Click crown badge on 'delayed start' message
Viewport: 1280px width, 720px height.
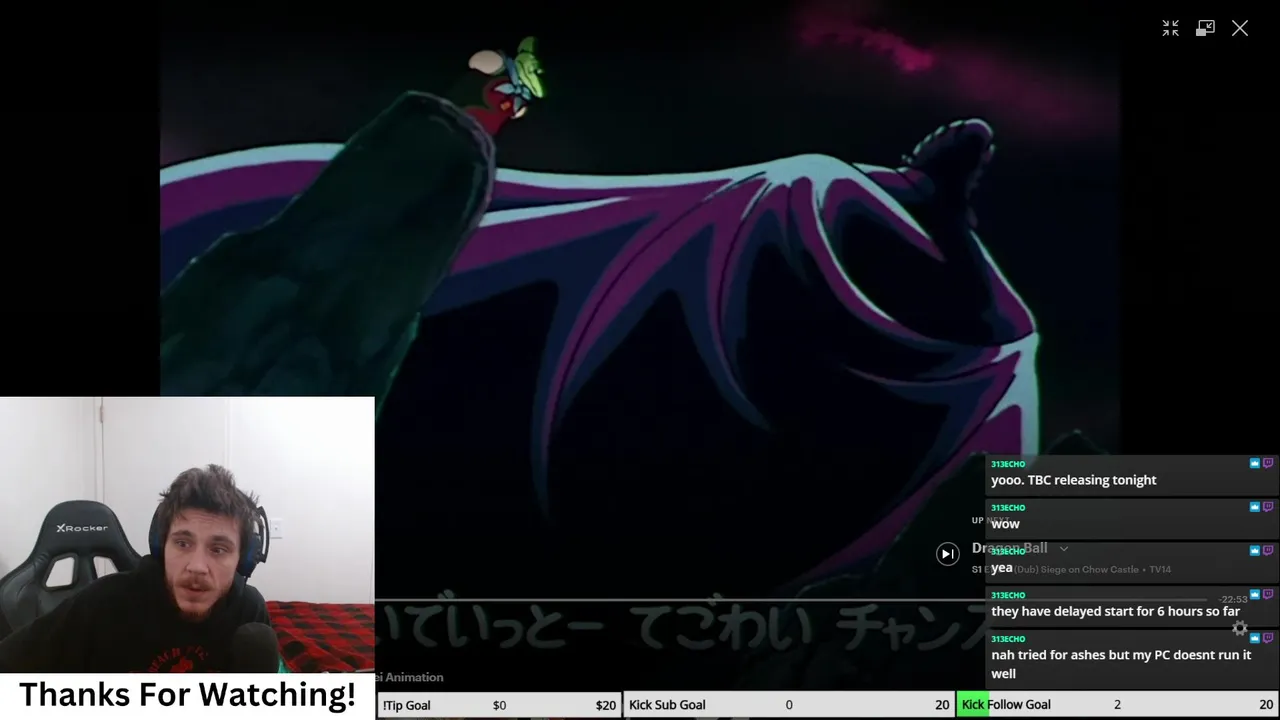[x=1254, y=594]
